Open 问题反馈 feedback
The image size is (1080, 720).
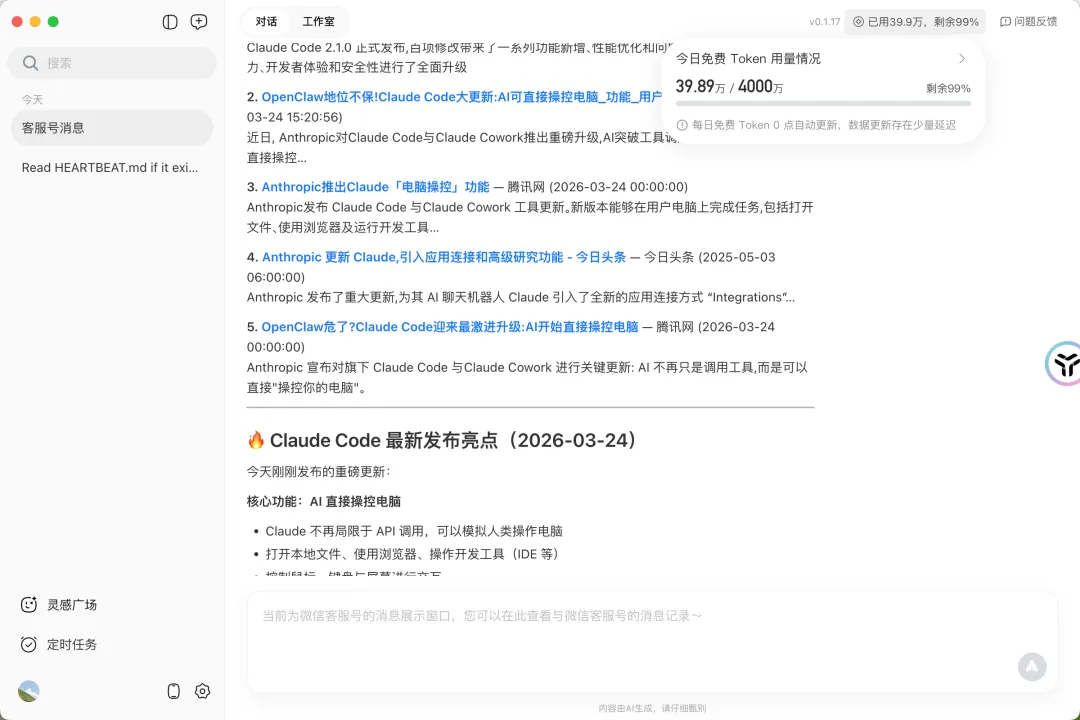coord(1028,22)
